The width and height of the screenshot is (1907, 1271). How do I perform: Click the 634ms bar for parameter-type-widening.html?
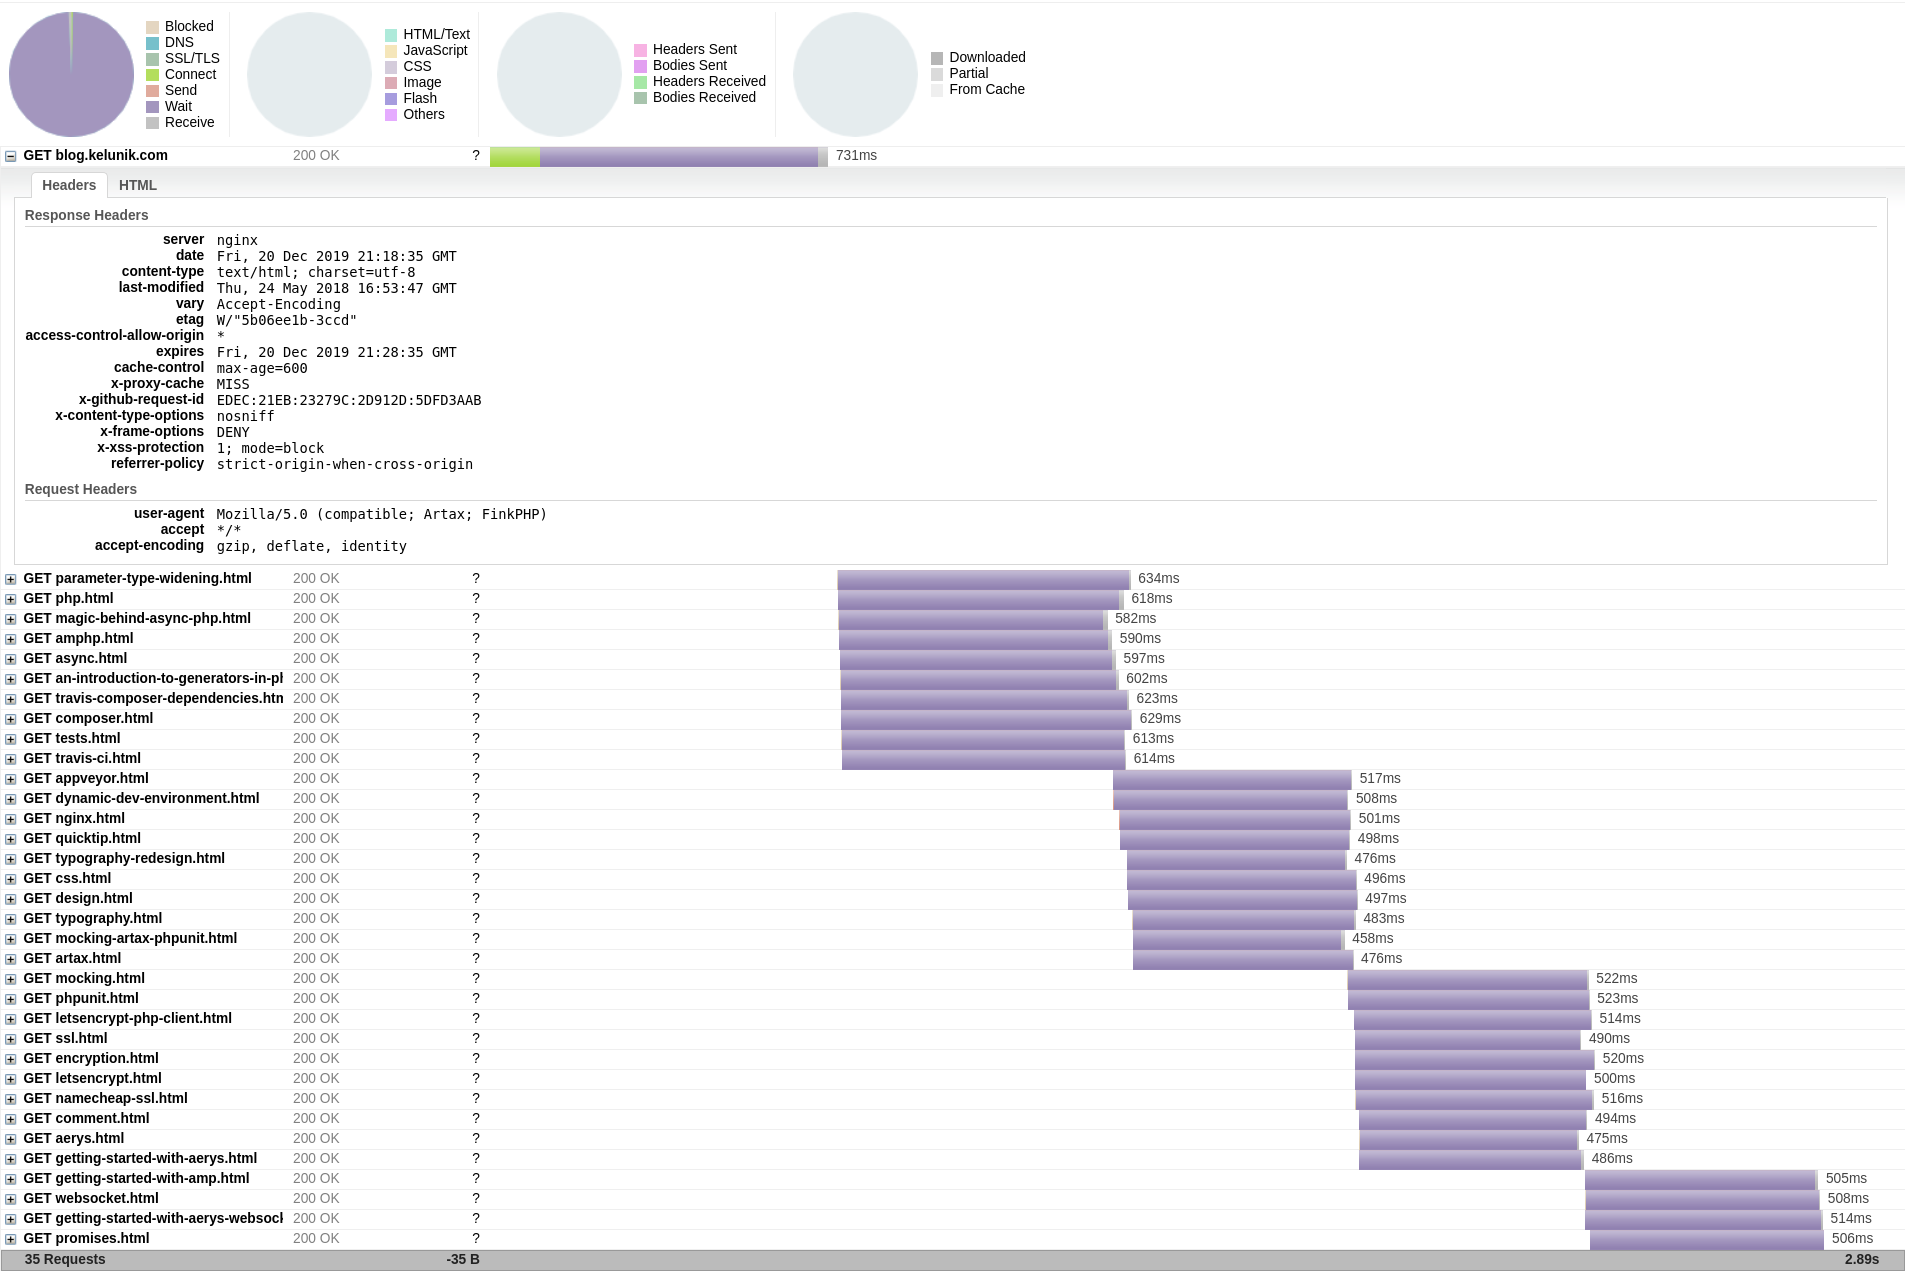click(x=983, y=579)
